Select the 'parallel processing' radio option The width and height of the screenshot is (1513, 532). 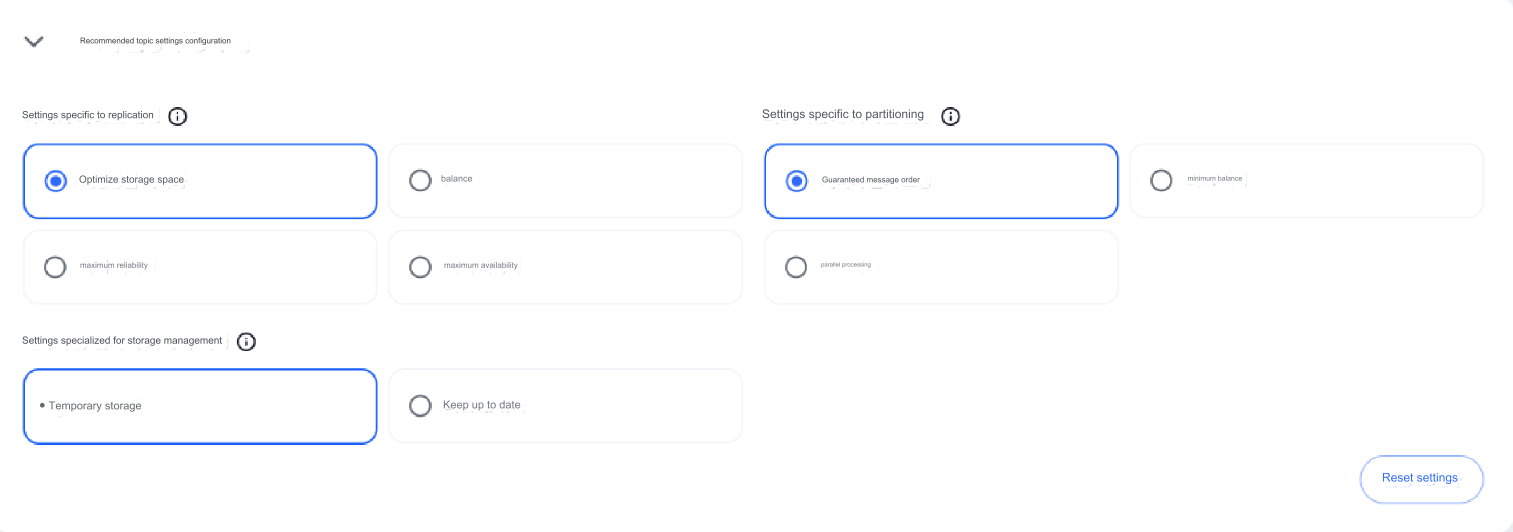coord(796,267)
